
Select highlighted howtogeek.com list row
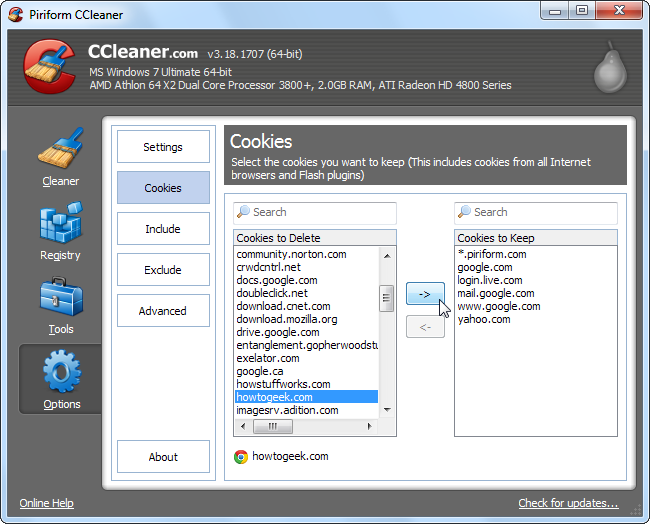(307, 397)
